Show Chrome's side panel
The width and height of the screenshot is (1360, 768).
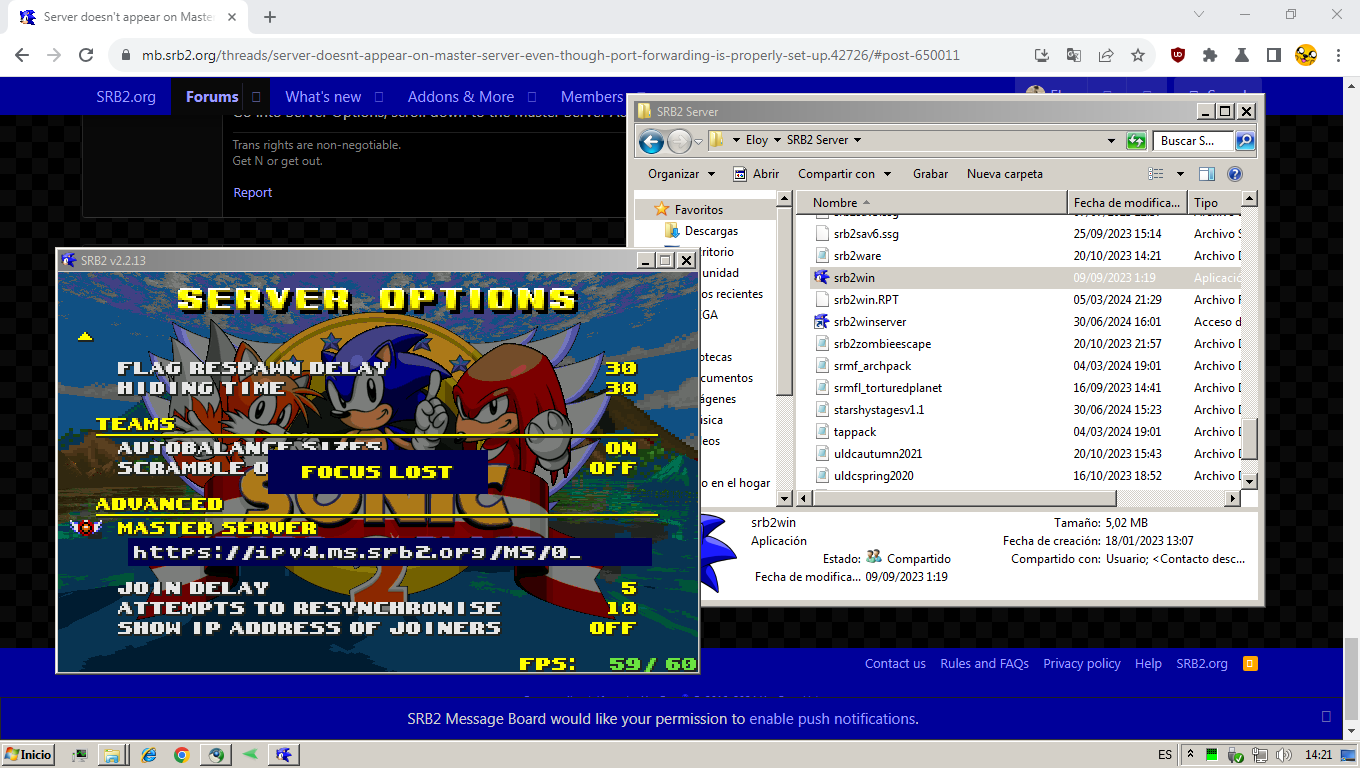(1274, 55)
